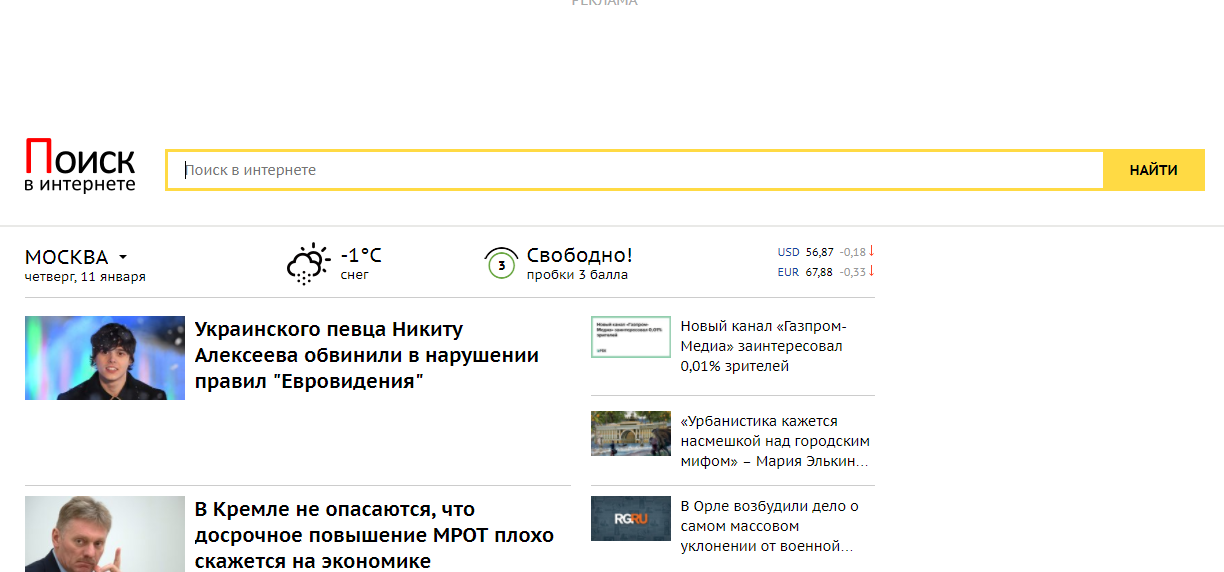Viewport: 1224px width, 572px height.
Task: Click the red EUR down arrow
Action: coord(871,271)
